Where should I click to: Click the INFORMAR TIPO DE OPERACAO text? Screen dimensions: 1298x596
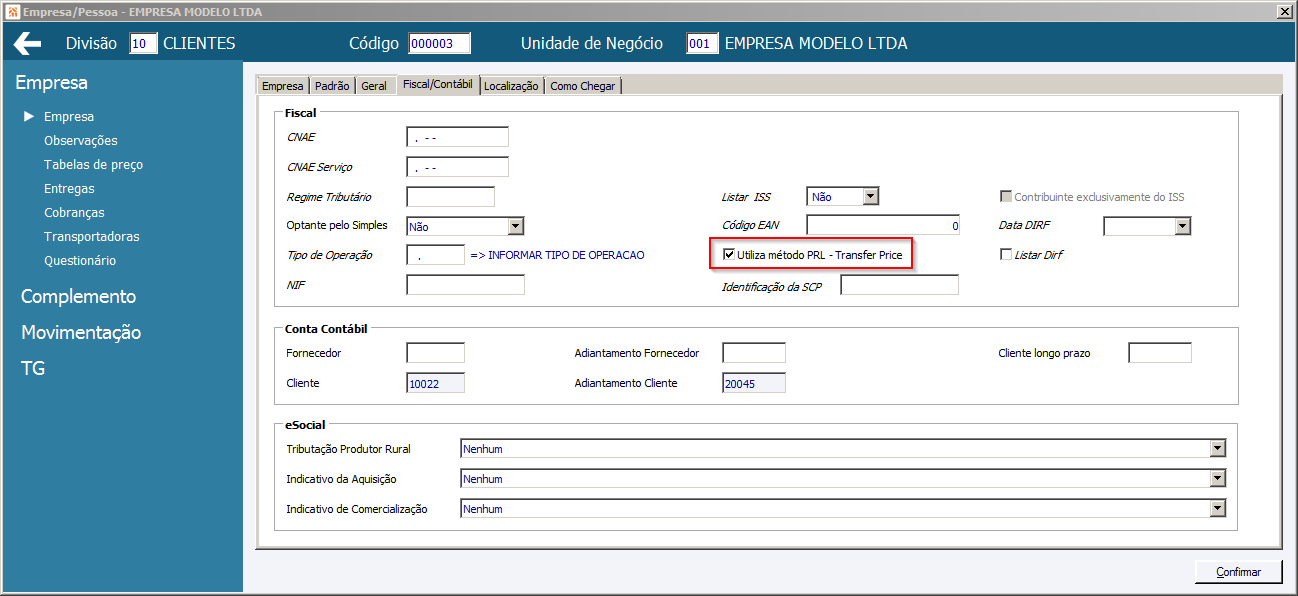(557, 255)
